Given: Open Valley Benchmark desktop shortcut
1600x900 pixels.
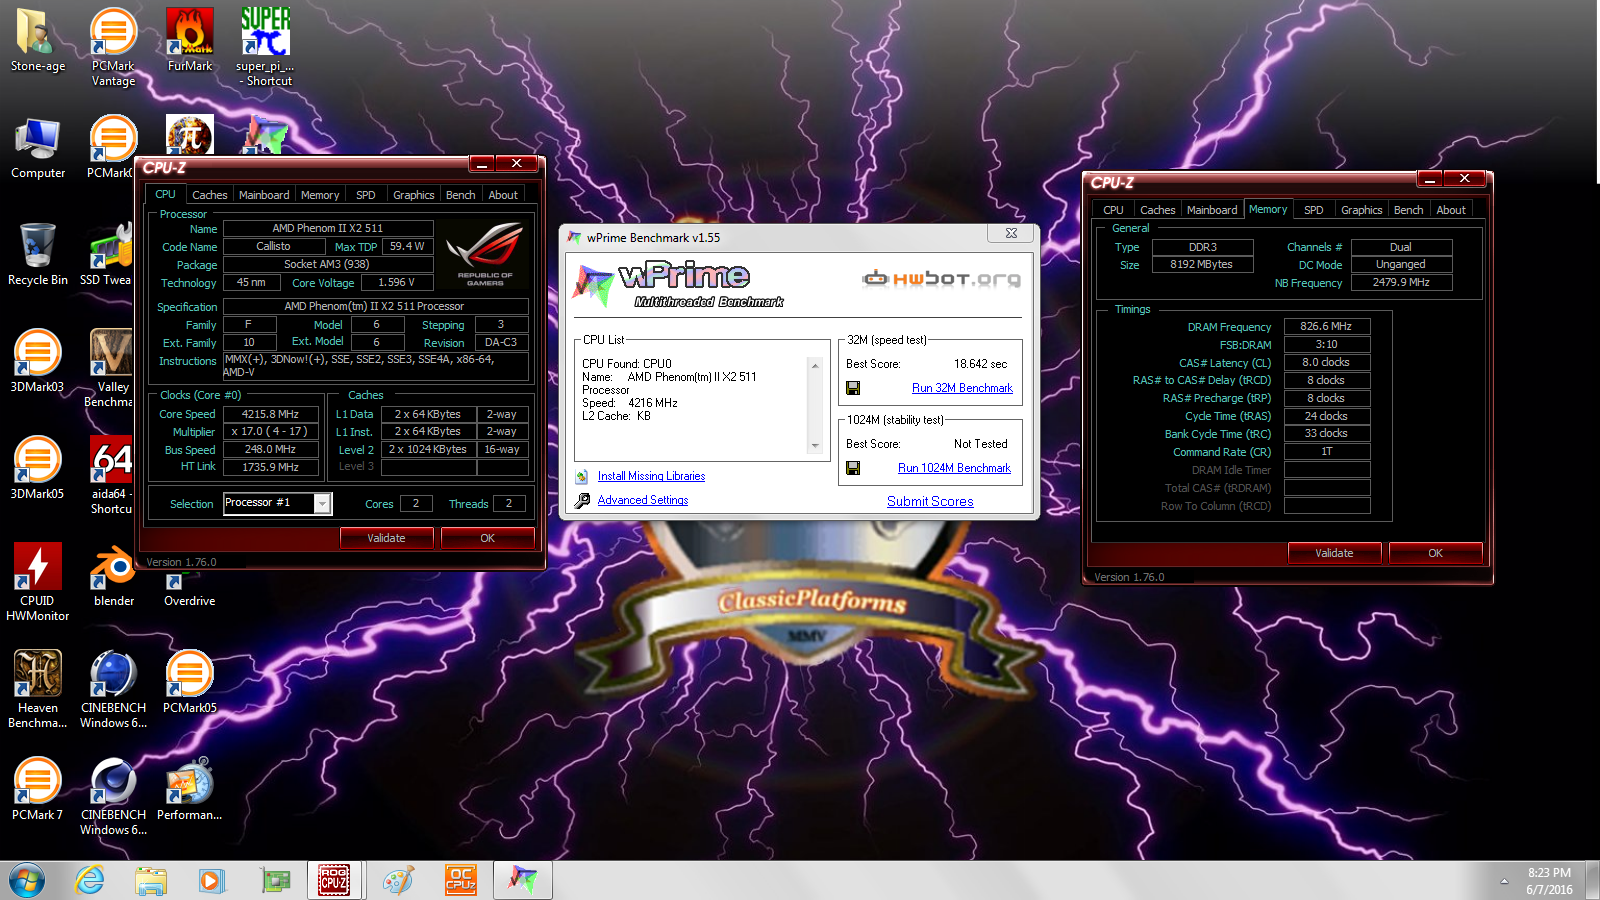Looking at the screenshot, I should [110, 368].
